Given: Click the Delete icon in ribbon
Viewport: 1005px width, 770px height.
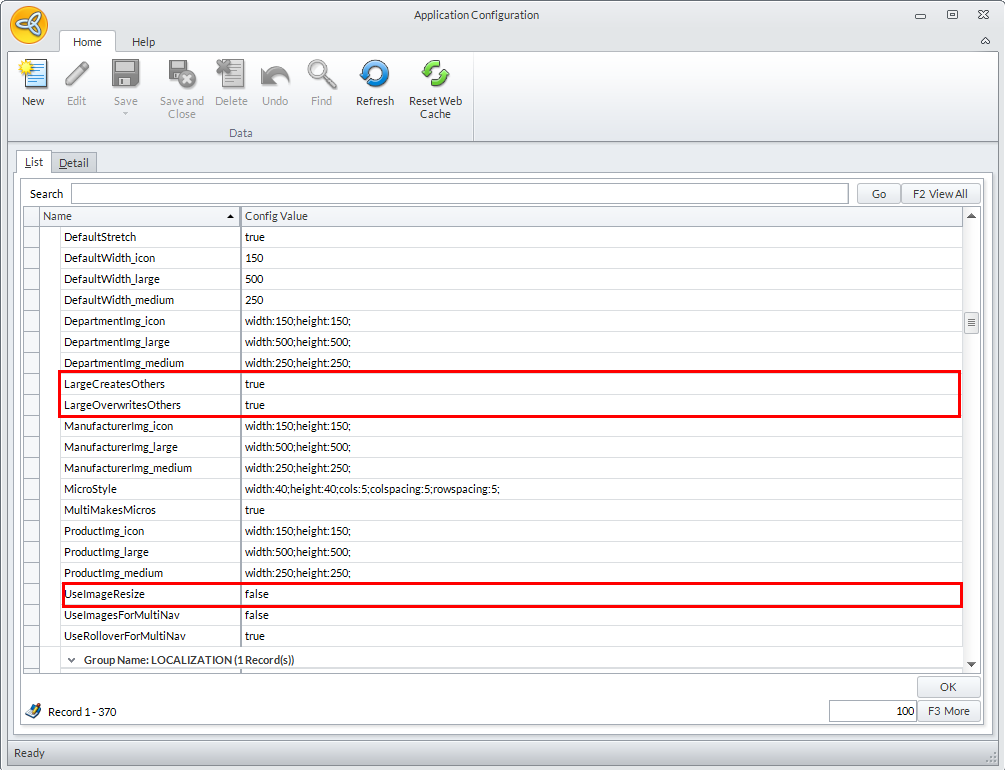Looking at the screenshot, I should (231, 75).
